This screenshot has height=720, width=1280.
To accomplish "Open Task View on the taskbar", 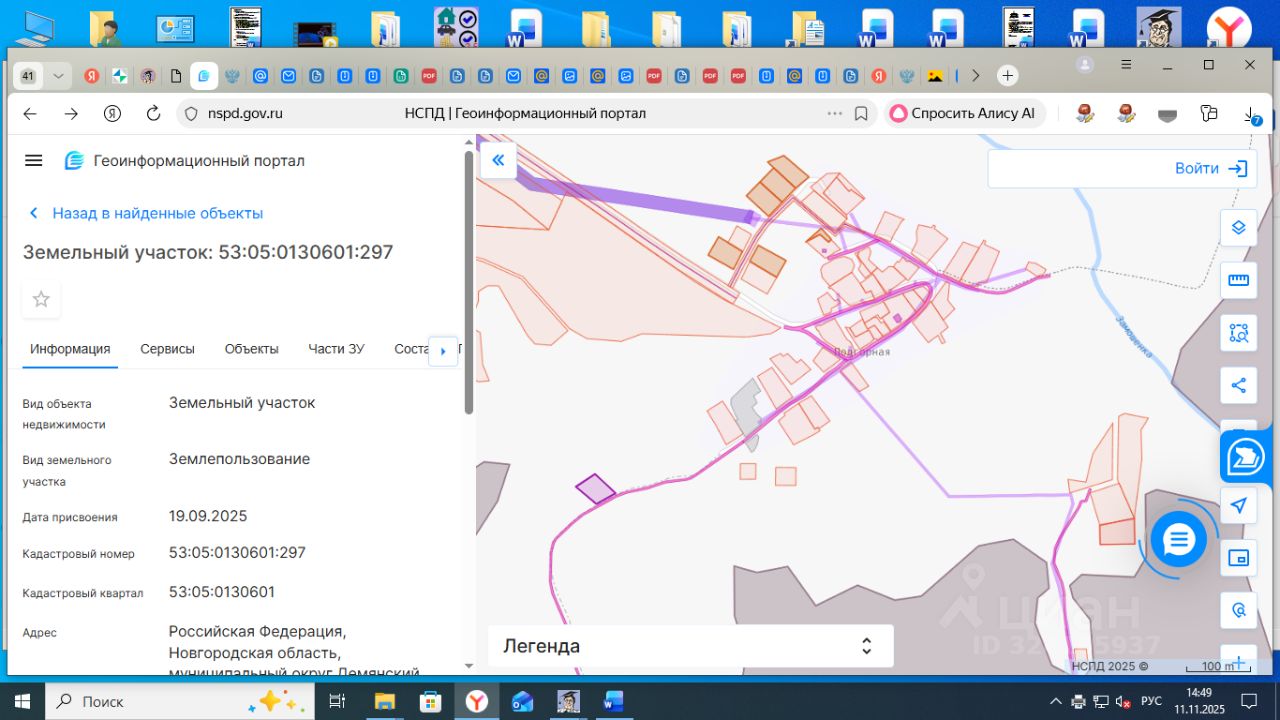I will pyautogui.click(x=337, y=701).
